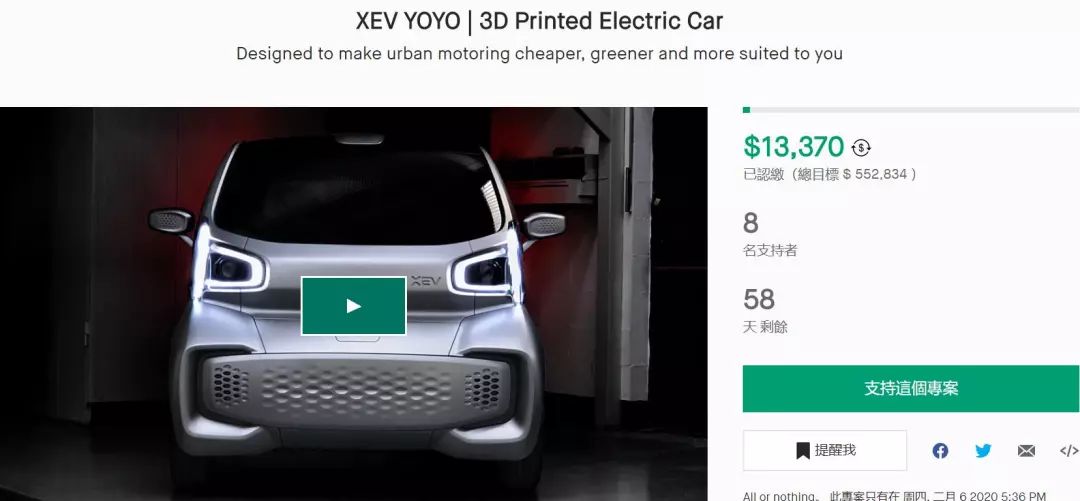This screenshot has height=501, width=1080.
Task: Click the currency conversion icon beside $13,370
Action: click(x=860, y=147)
